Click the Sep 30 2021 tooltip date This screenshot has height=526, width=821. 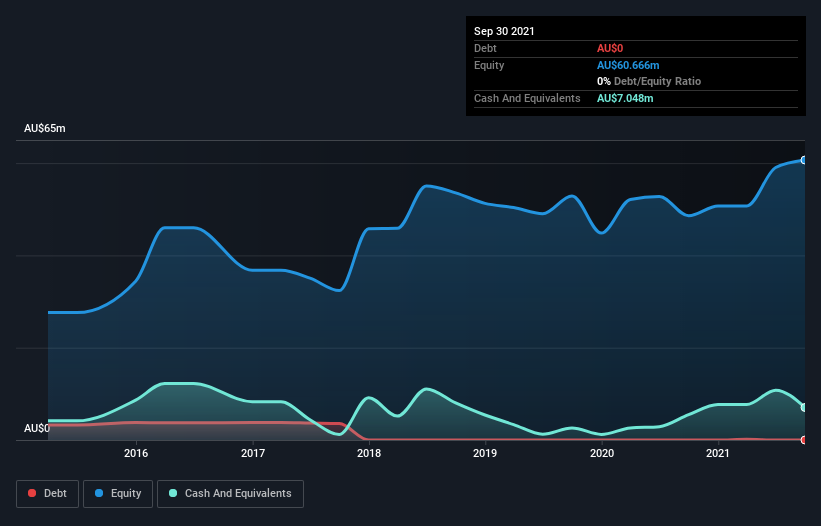(x=504, y=31)
